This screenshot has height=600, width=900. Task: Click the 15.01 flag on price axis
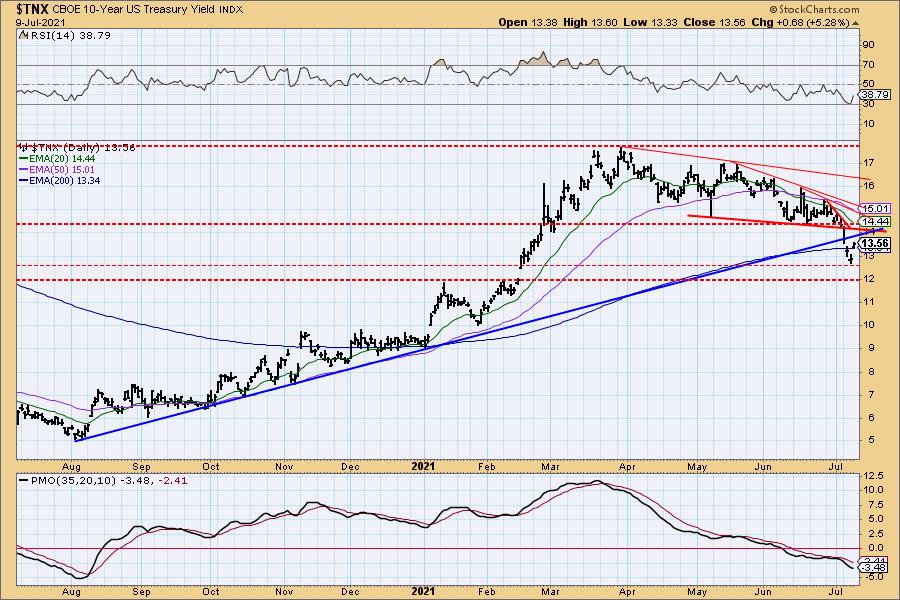(875, 208)
